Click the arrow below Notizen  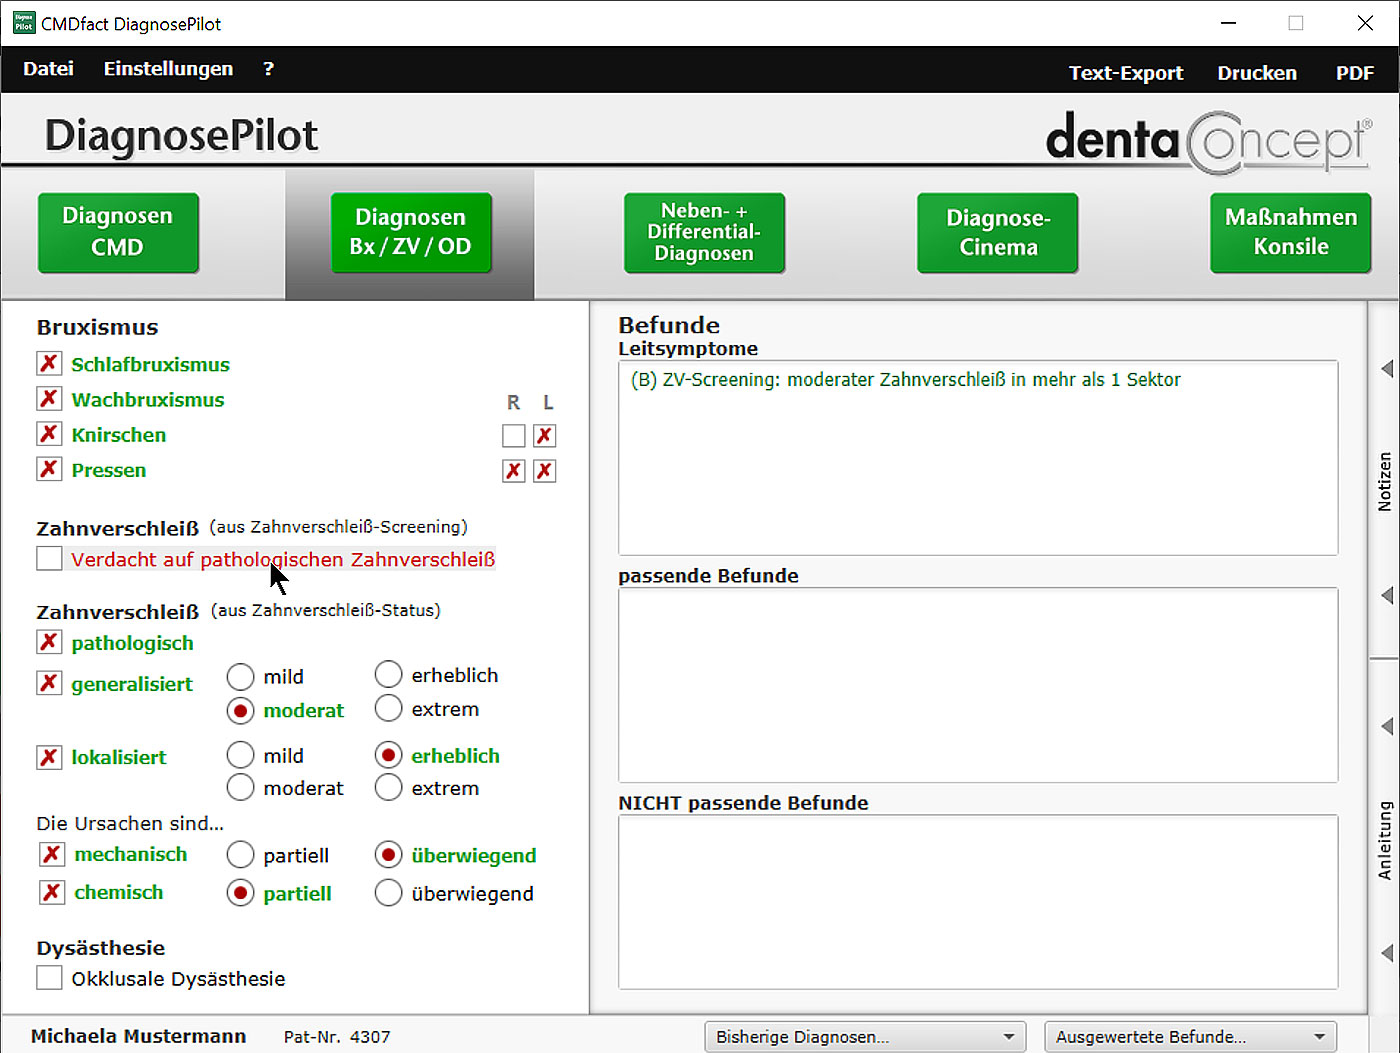point(1387,596)
